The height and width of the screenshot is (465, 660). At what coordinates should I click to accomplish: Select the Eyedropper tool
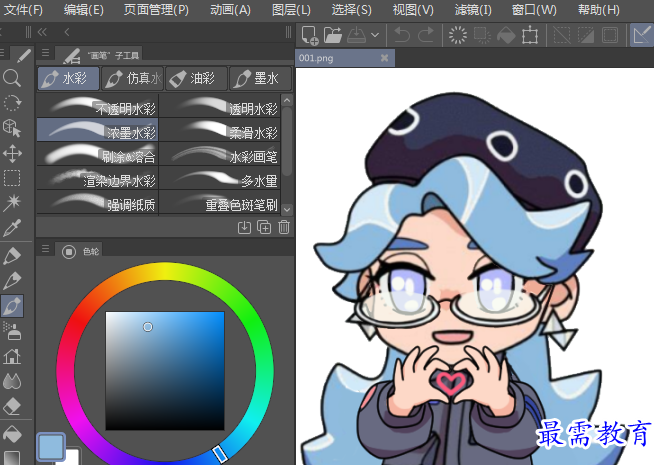point(12,228)
